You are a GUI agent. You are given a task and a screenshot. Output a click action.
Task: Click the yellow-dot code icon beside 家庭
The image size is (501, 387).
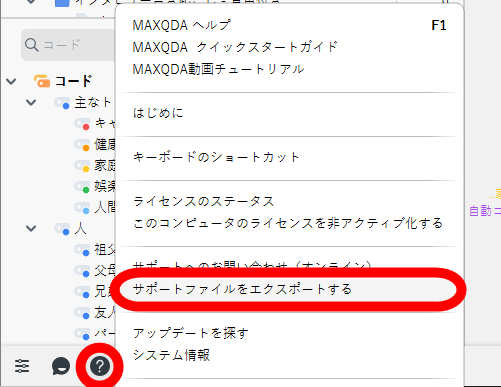82,166
